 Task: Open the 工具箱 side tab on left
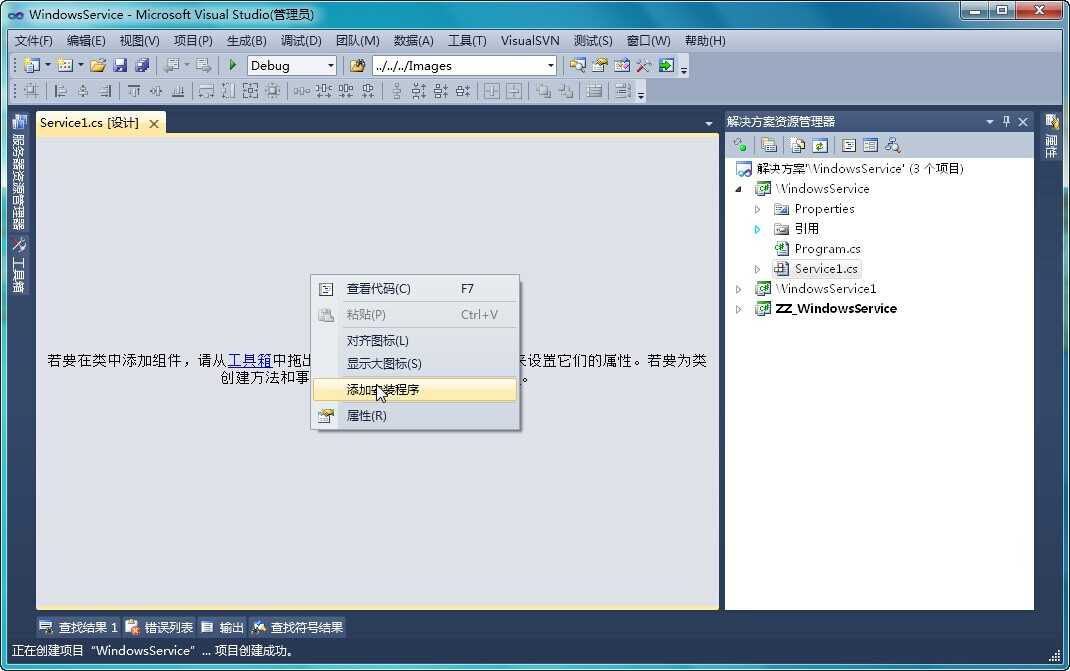pyautogui.click(x=18, y=266)
